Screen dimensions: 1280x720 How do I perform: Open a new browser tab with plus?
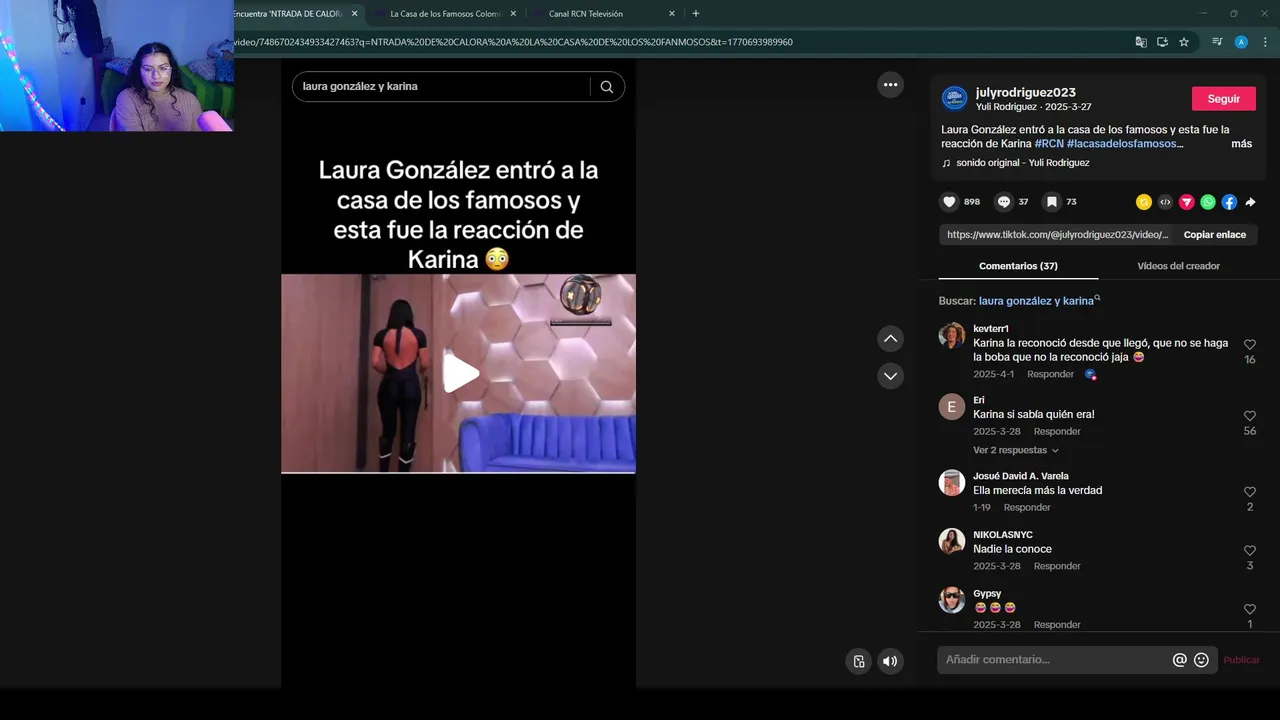coord(696,14)
